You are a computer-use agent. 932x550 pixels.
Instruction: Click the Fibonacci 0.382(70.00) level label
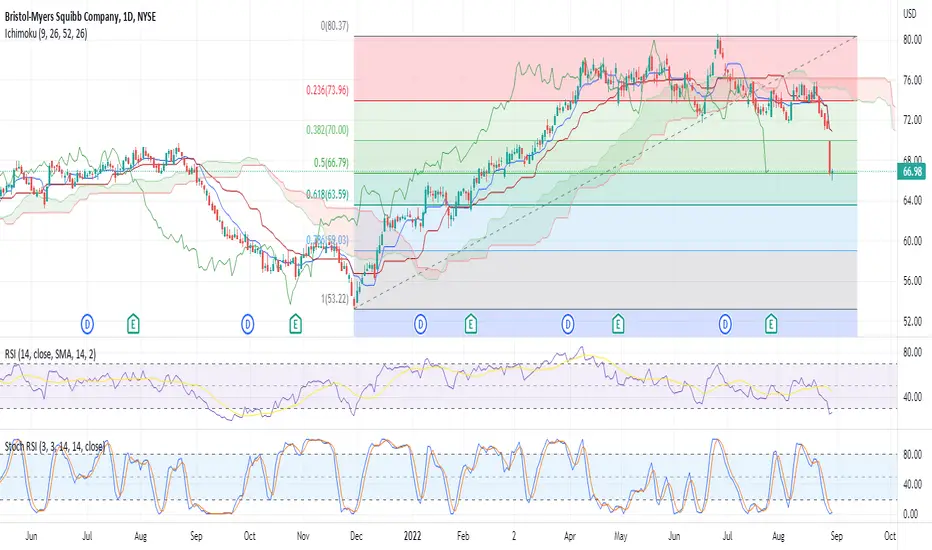click(328, 130)
